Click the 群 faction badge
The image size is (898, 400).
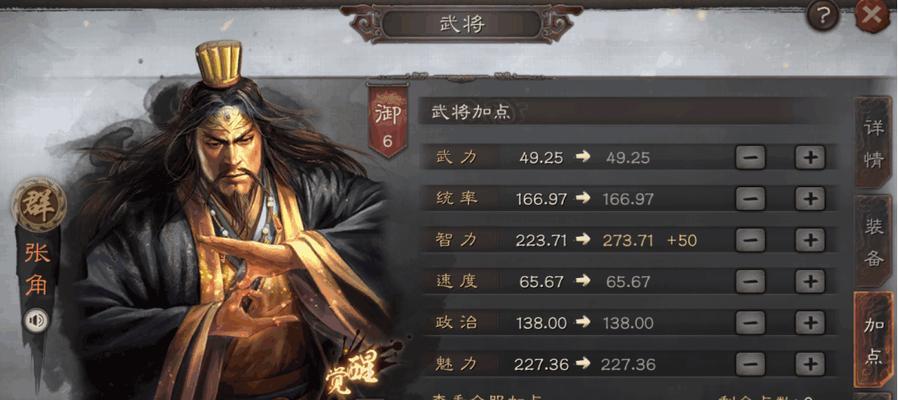click(x=39, y=205)
